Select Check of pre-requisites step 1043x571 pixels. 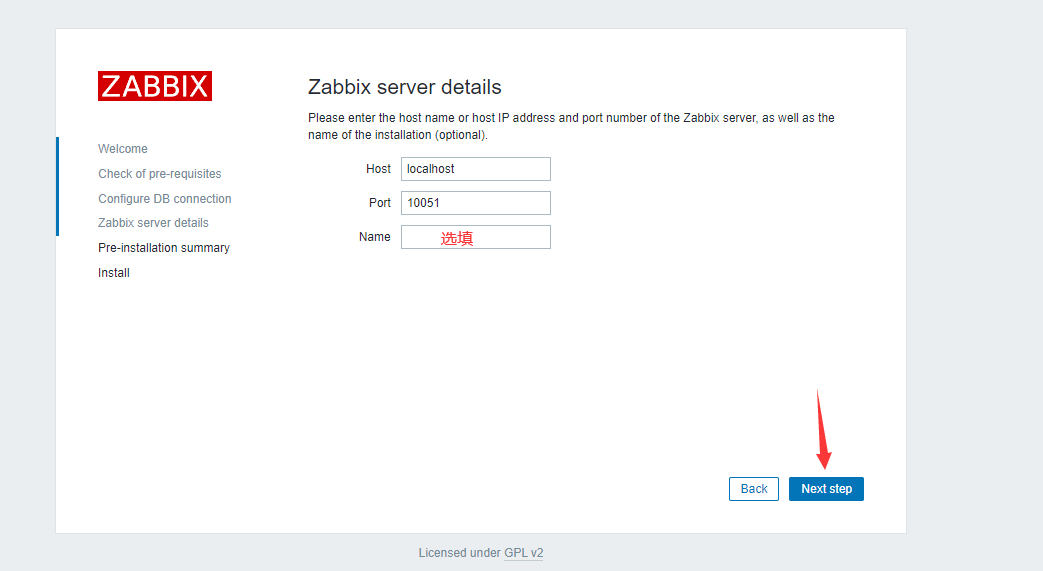[160, 174]
